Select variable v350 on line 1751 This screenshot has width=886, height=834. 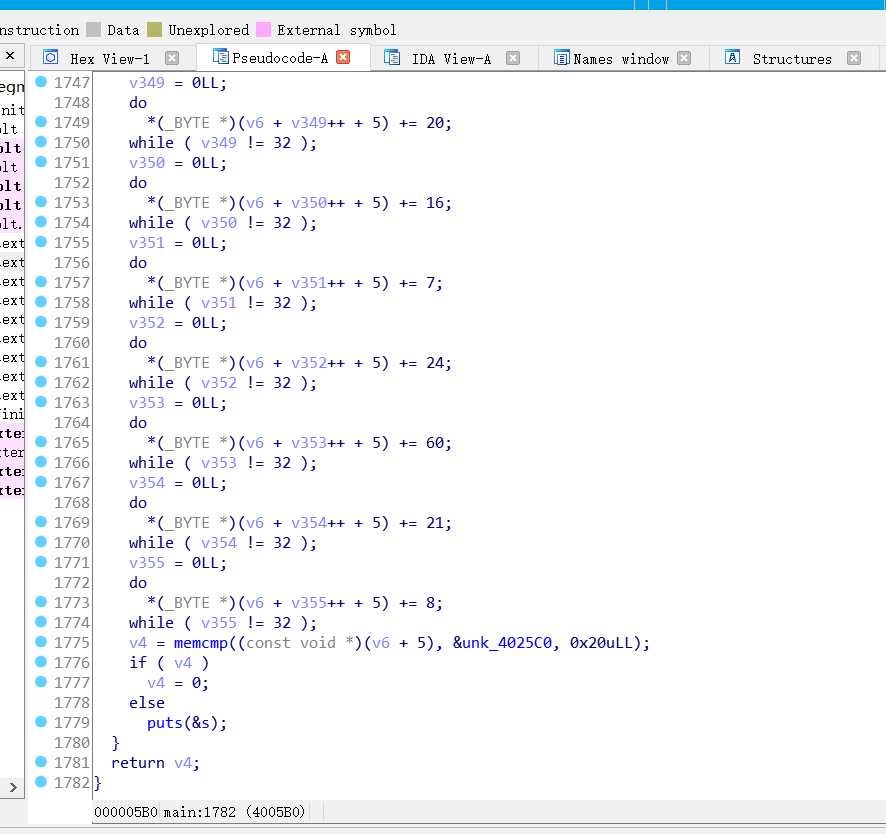pyautogui.click(x=147, y=163)
